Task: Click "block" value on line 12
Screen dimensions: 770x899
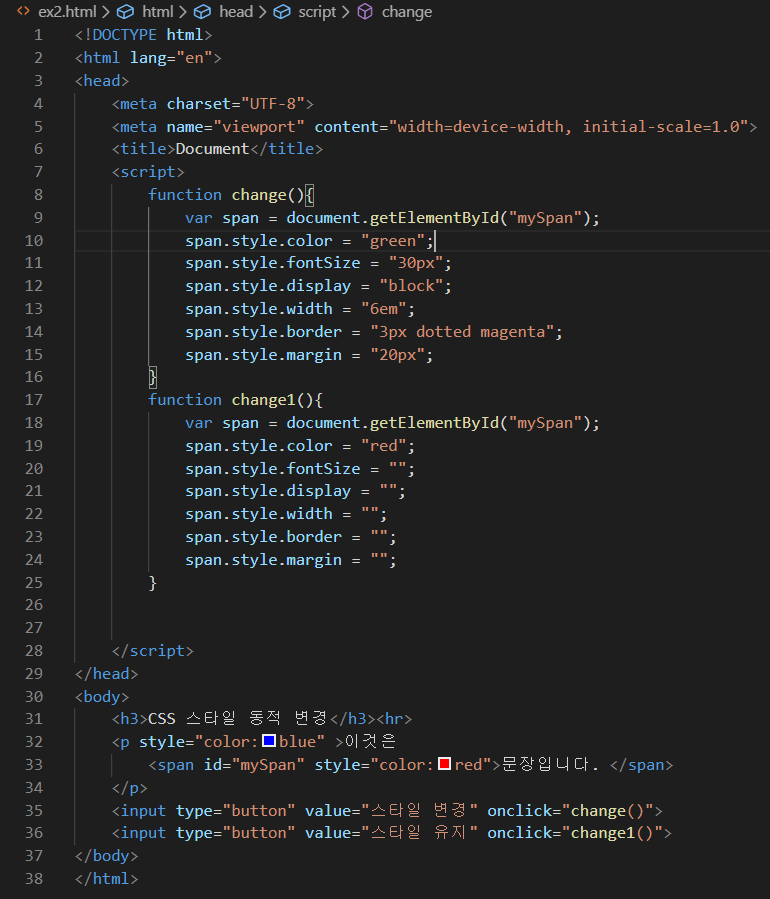Action: pyautogui.click(x=411, y=286)
